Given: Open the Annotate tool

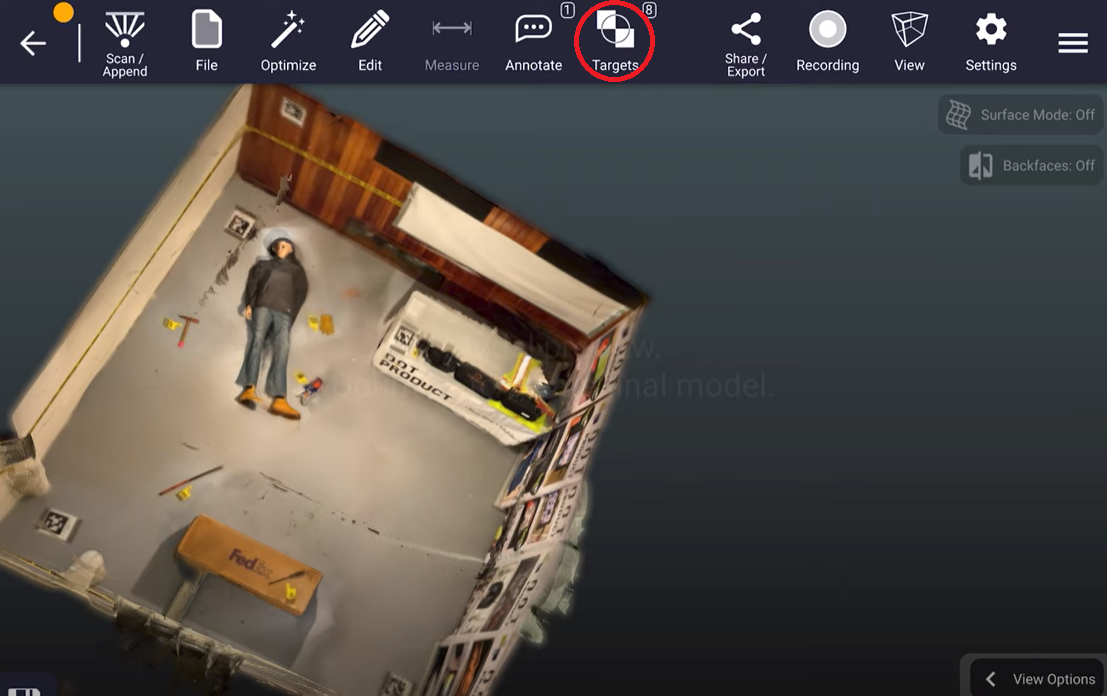Looking at the screenshot, I should pos(534,42).
